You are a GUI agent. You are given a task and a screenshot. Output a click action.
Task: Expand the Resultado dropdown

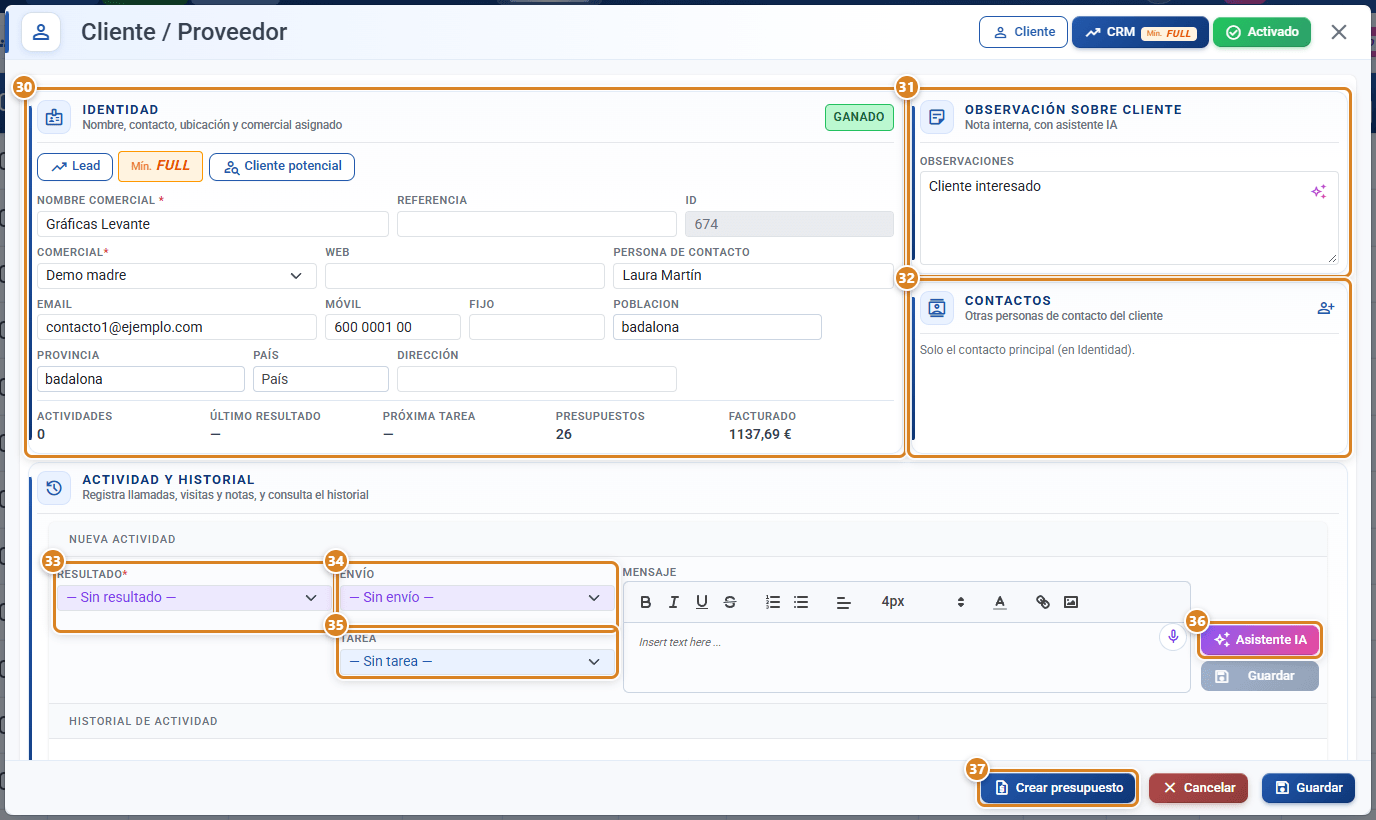click(x=194, y=598)
